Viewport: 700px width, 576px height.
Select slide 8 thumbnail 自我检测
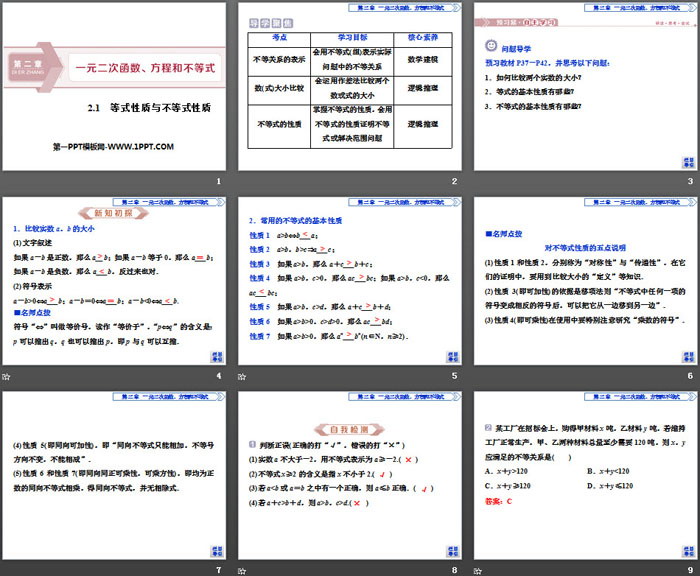[x=350, y=476]
